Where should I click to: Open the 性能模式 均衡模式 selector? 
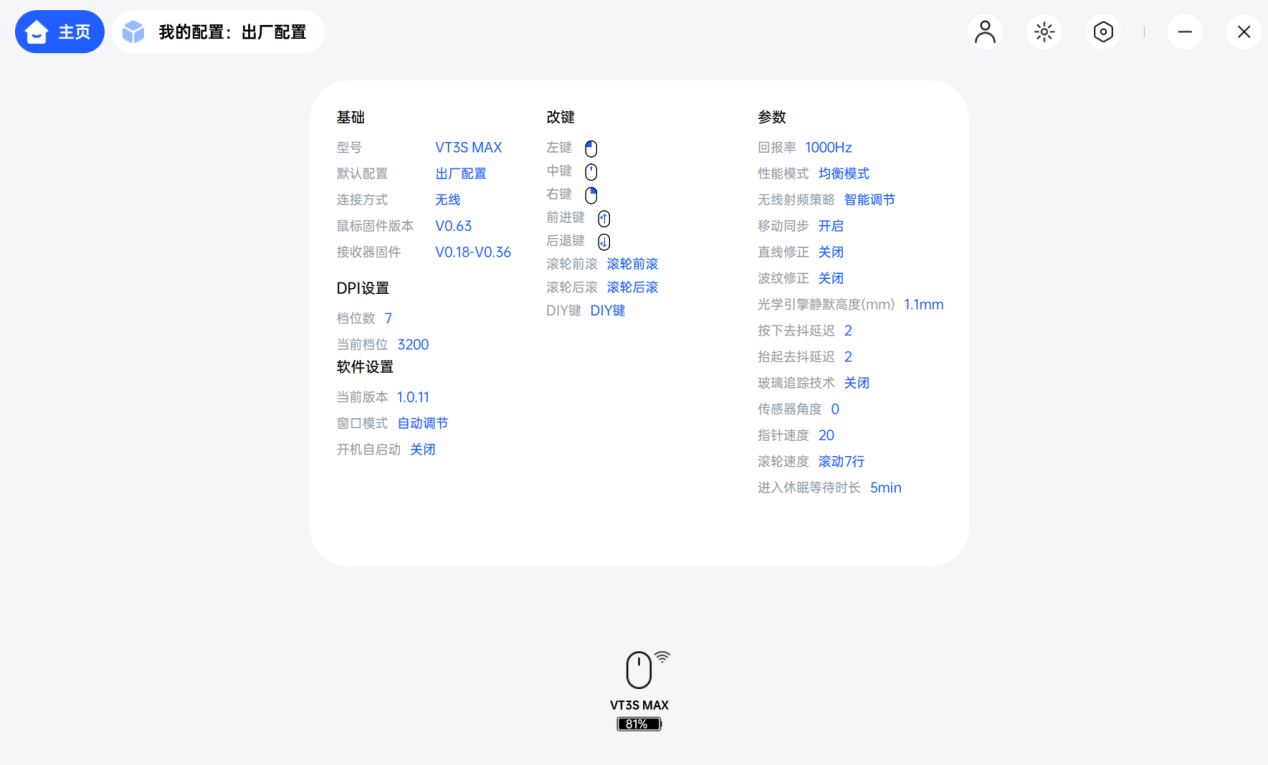pyautogui.click(x=843, y=172)
